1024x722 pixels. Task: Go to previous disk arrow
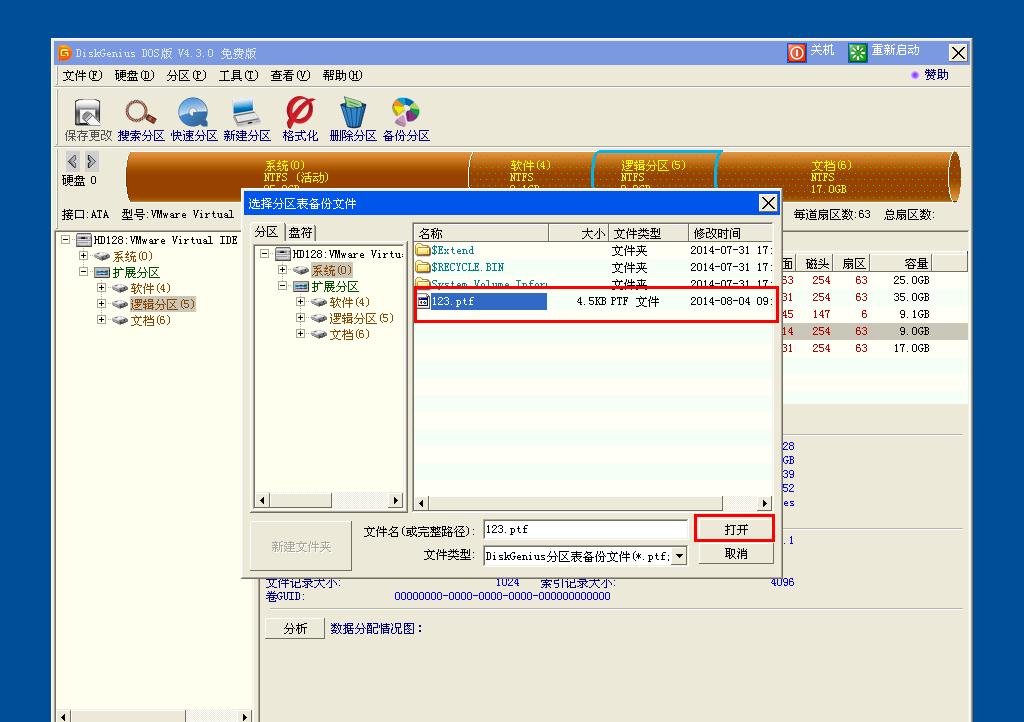coord(72,161)
